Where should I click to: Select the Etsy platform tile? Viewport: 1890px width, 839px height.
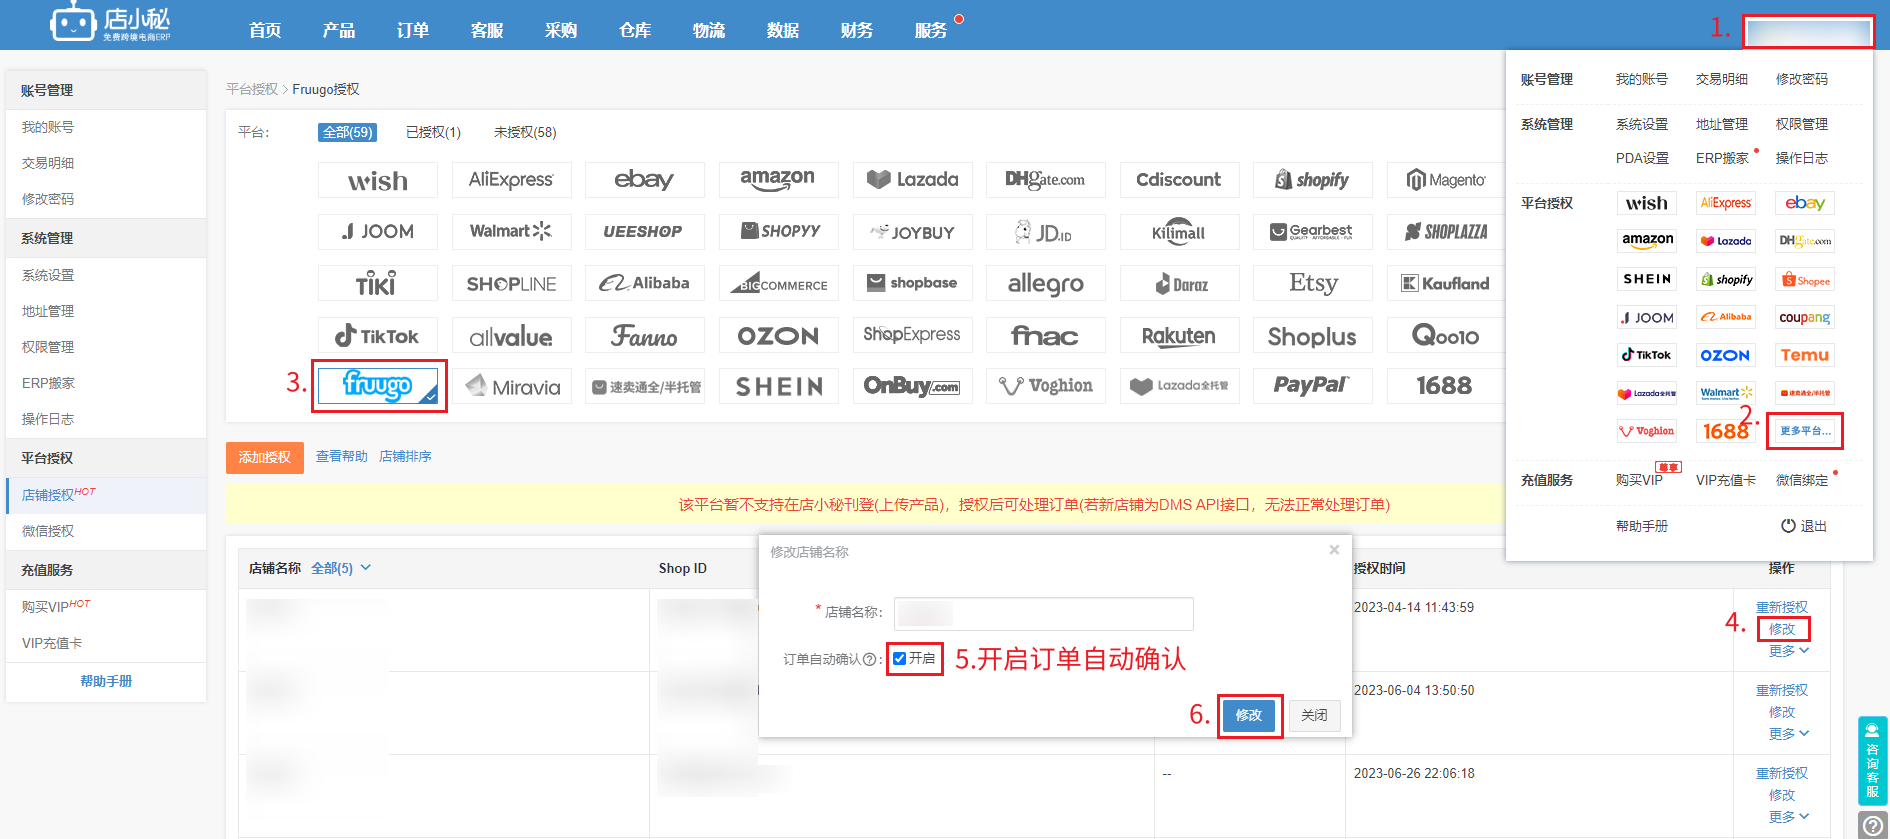click(1312, 284)
